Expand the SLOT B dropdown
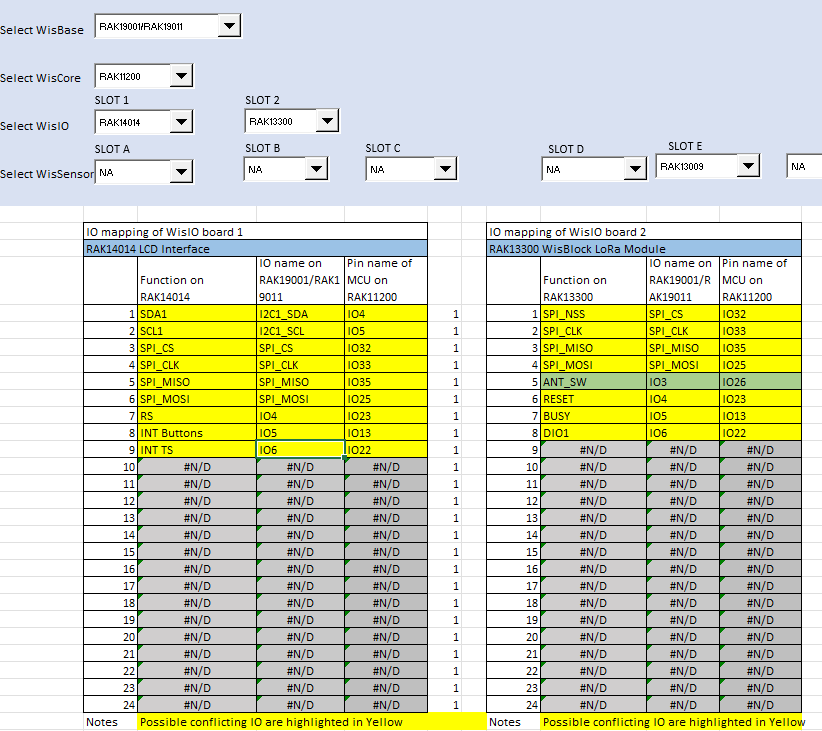The width and height of the screenshot is (822, 731). tap(317, 170)
